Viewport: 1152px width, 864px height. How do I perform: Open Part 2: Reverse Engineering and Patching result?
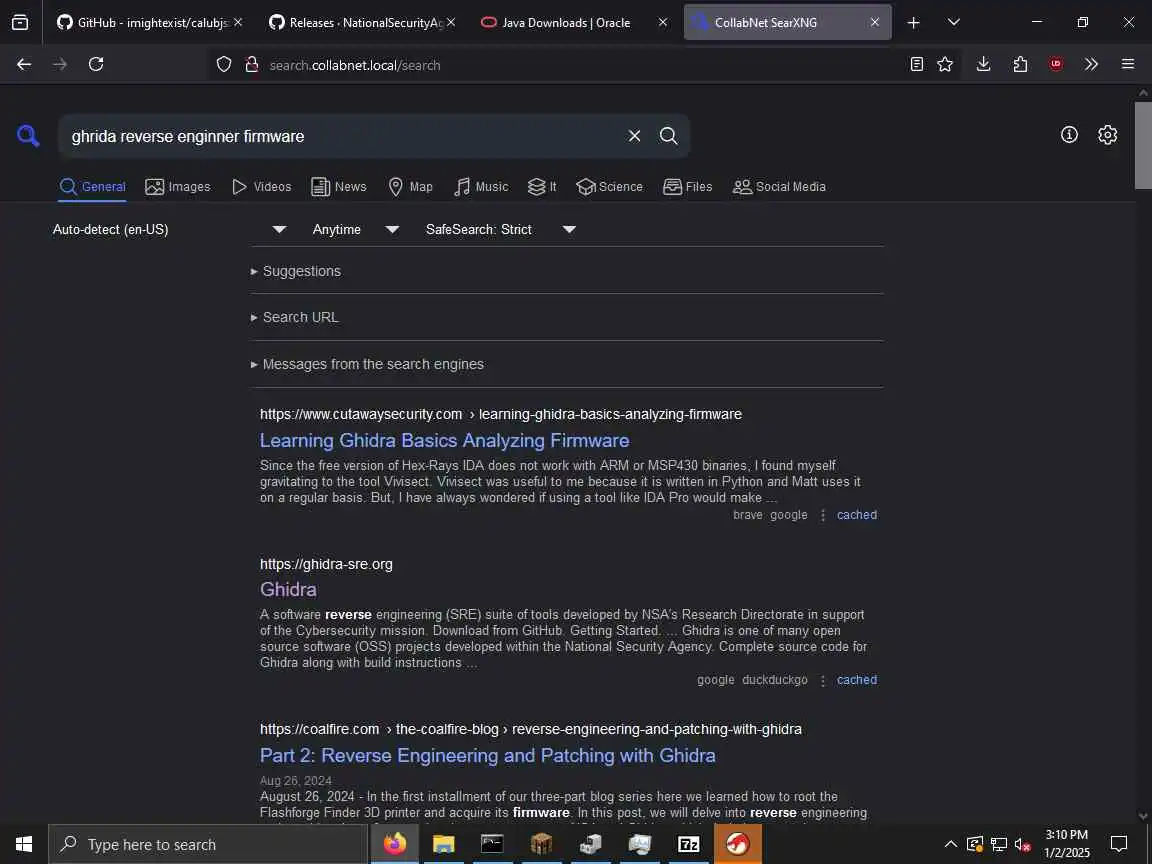[488, 755]
